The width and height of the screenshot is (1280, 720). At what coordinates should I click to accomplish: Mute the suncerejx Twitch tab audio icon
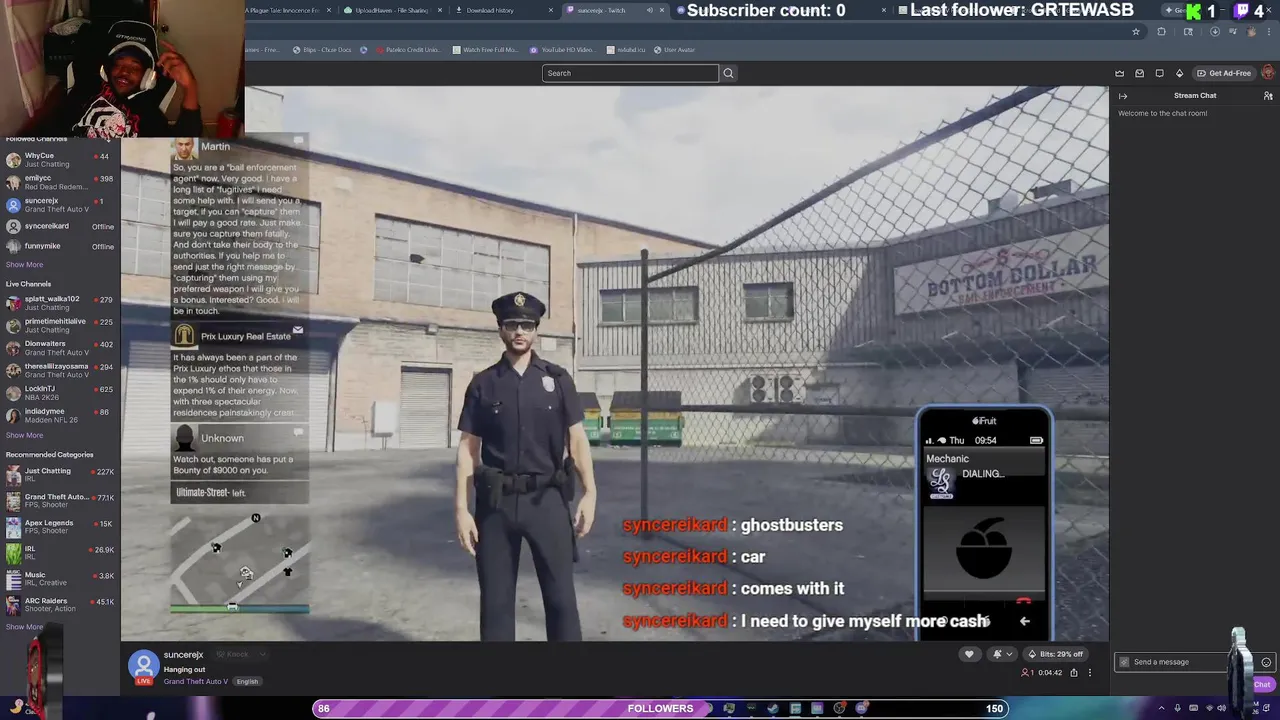point(649,10)
